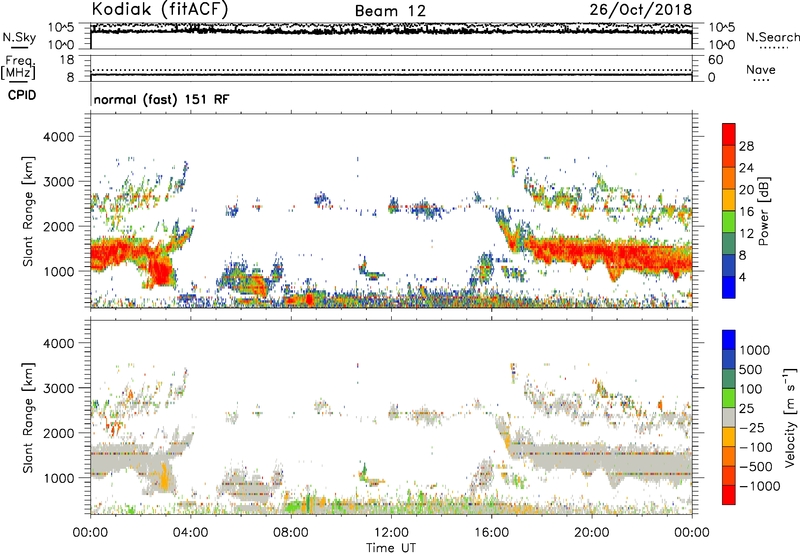Click the '20:00' time axis label
Screen dimensions: 800x554
click(x=592, y=533)
